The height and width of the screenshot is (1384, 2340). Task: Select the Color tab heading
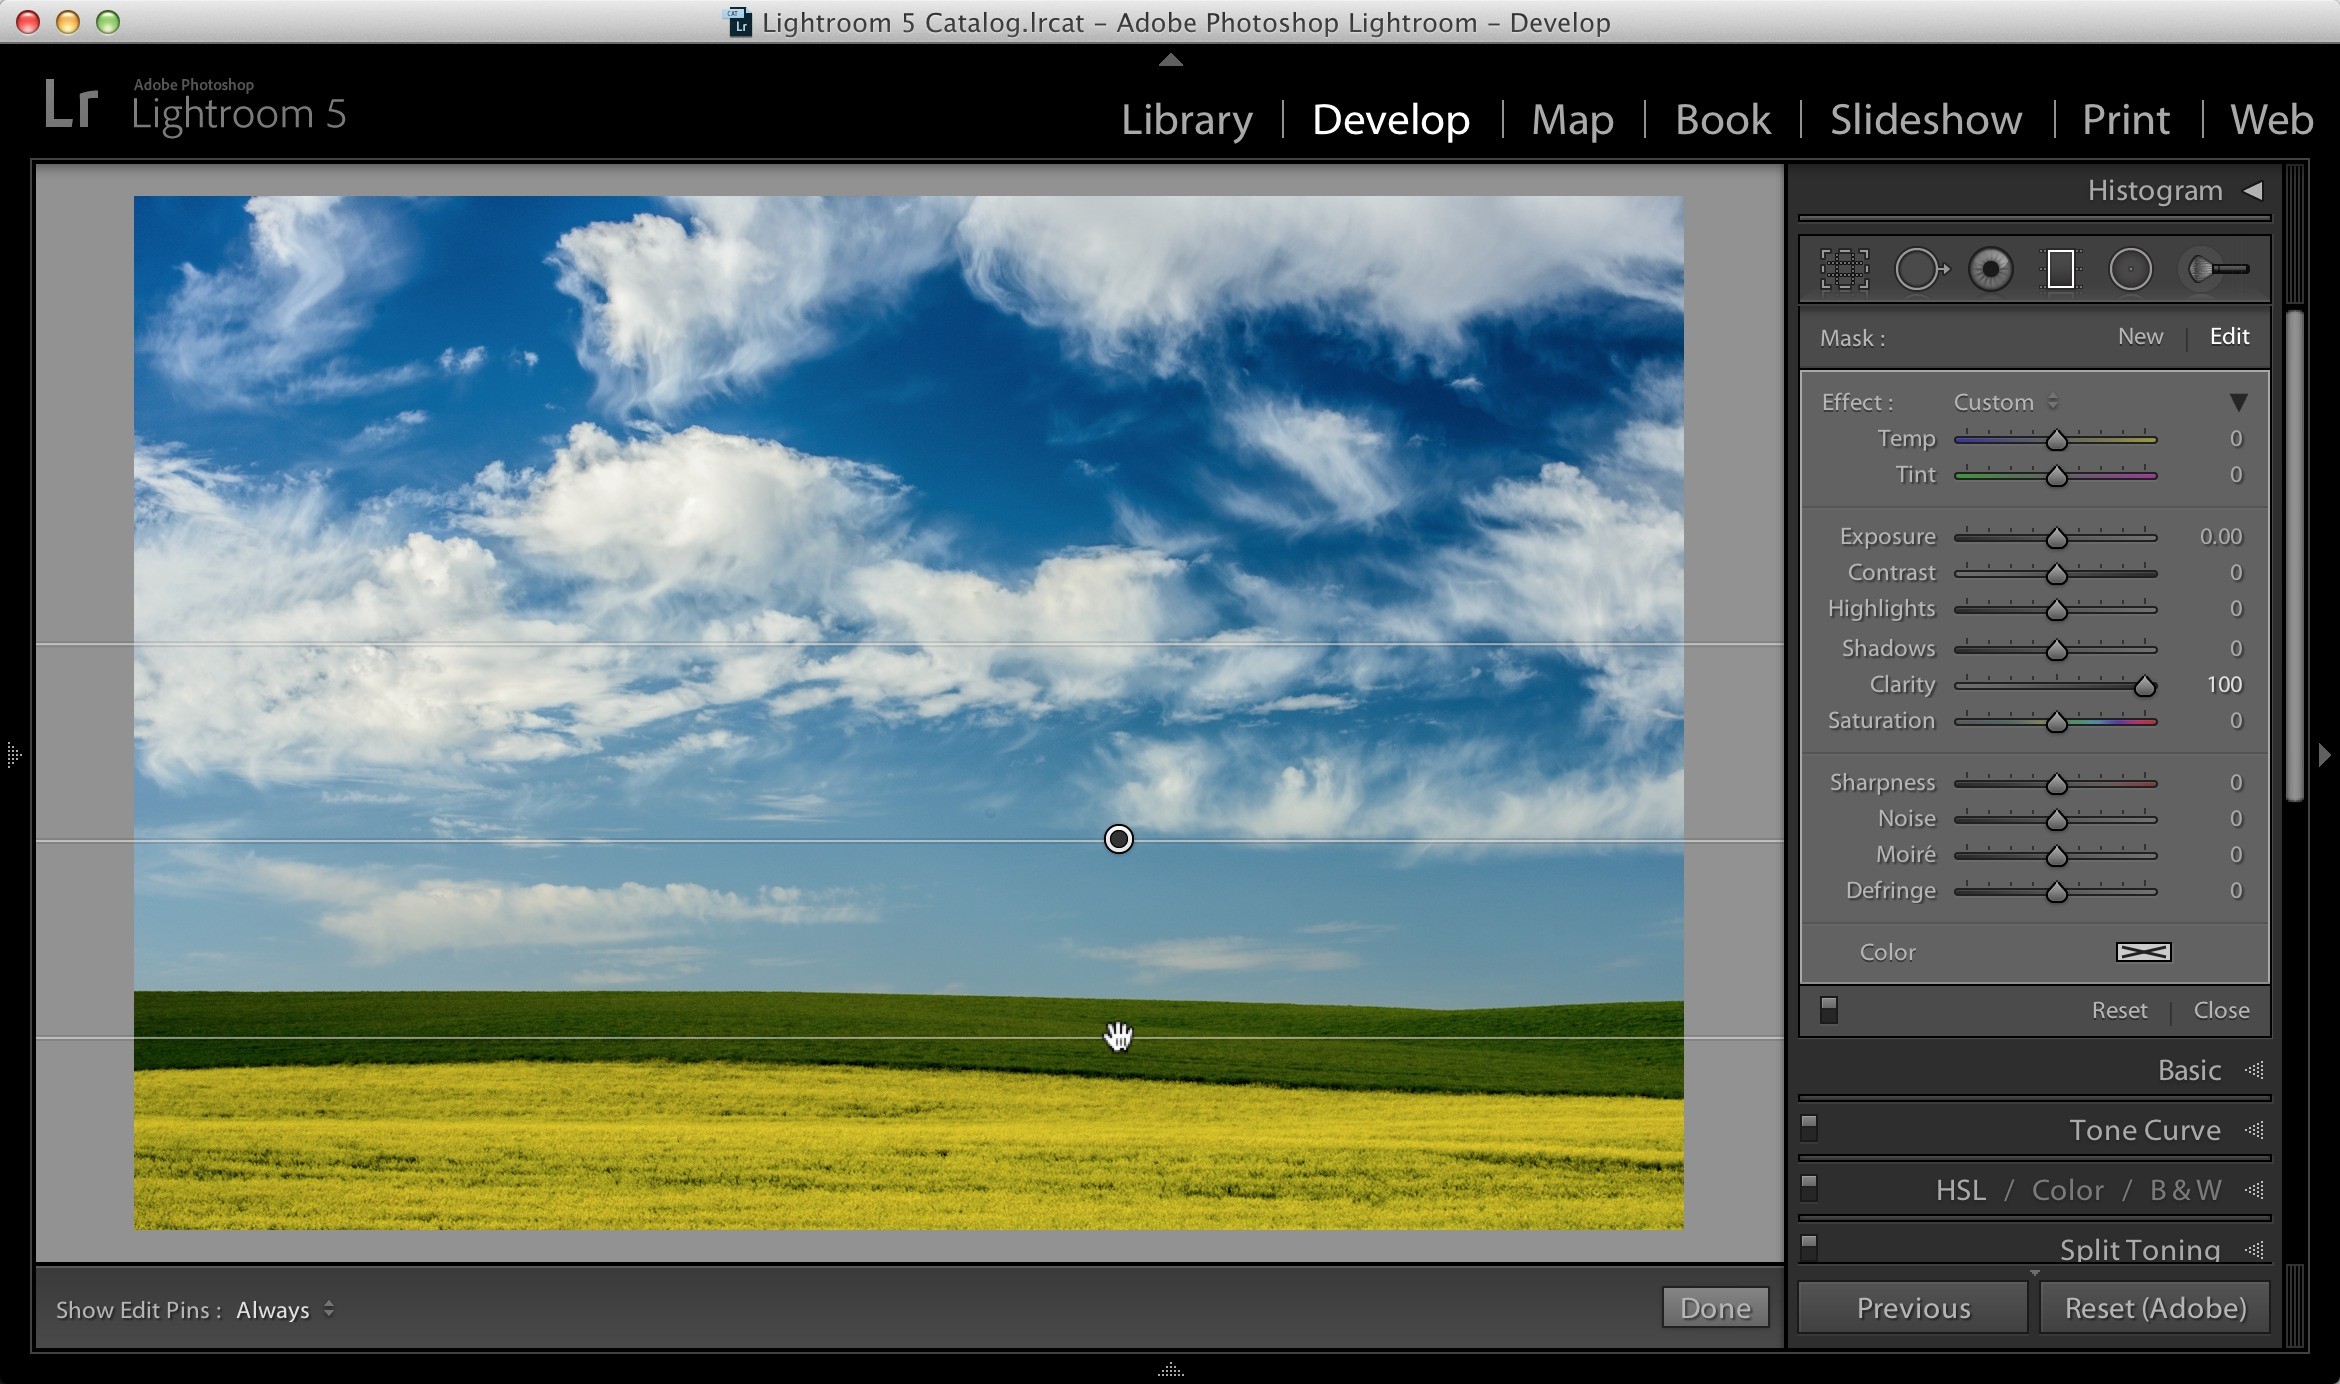[2067, 1190]
